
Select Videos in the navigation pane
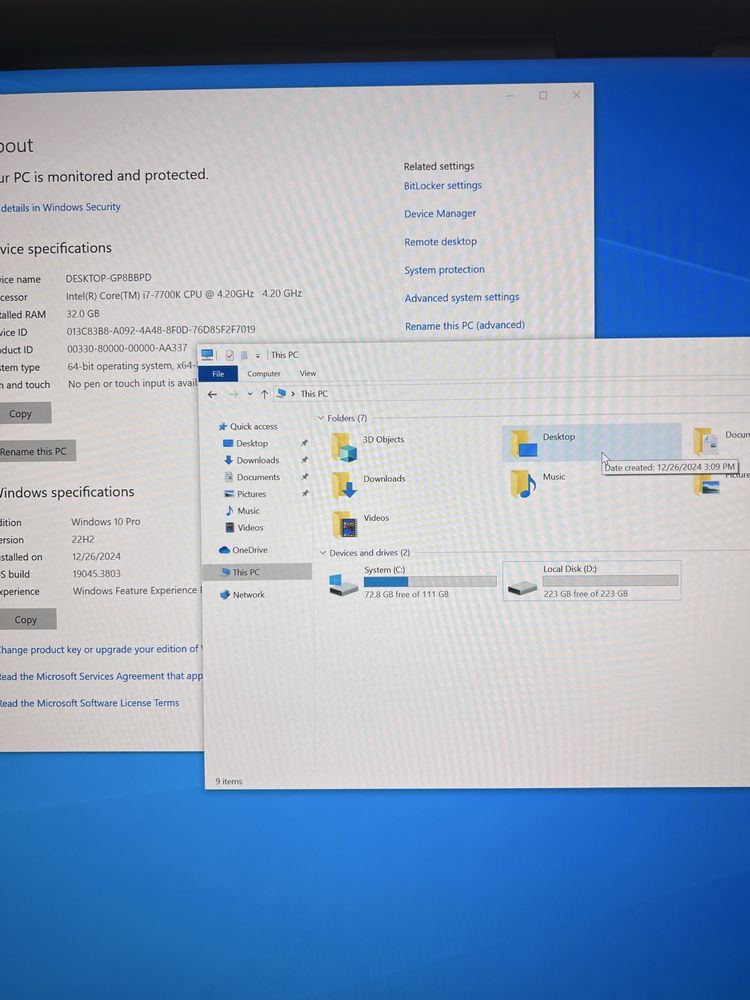click(x=249, y=528)
